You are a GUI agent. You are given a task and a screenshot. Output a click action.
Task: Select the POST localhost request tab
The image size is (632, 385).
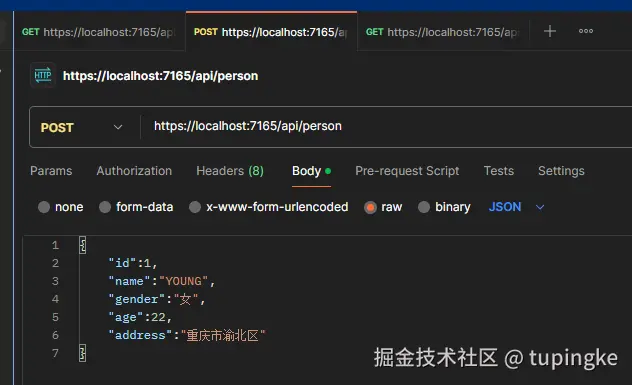point(271,32)
